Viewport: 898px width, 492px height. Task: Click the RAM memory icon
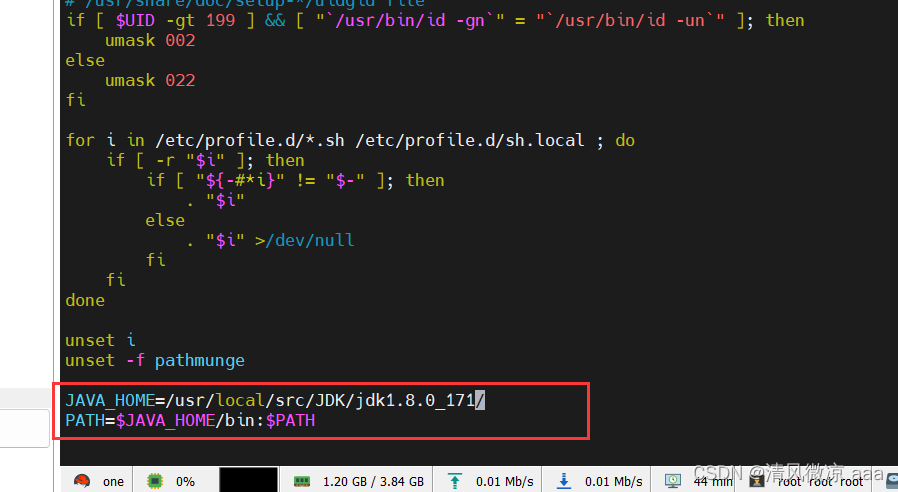click(302, 482)
